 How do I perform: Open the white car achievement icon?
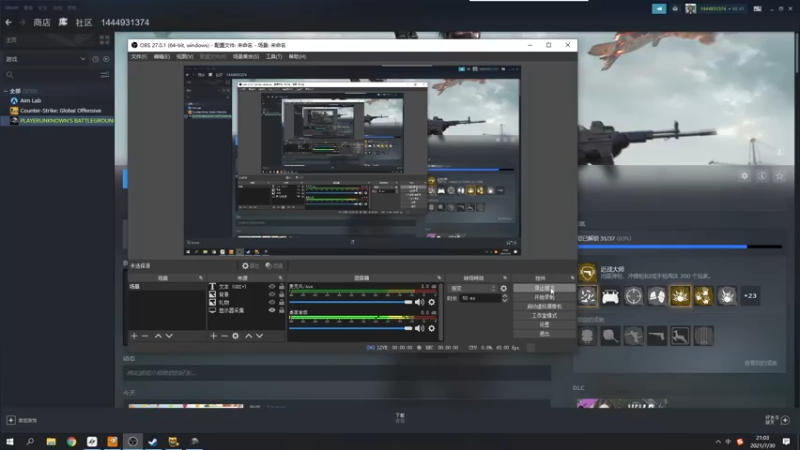610,296
